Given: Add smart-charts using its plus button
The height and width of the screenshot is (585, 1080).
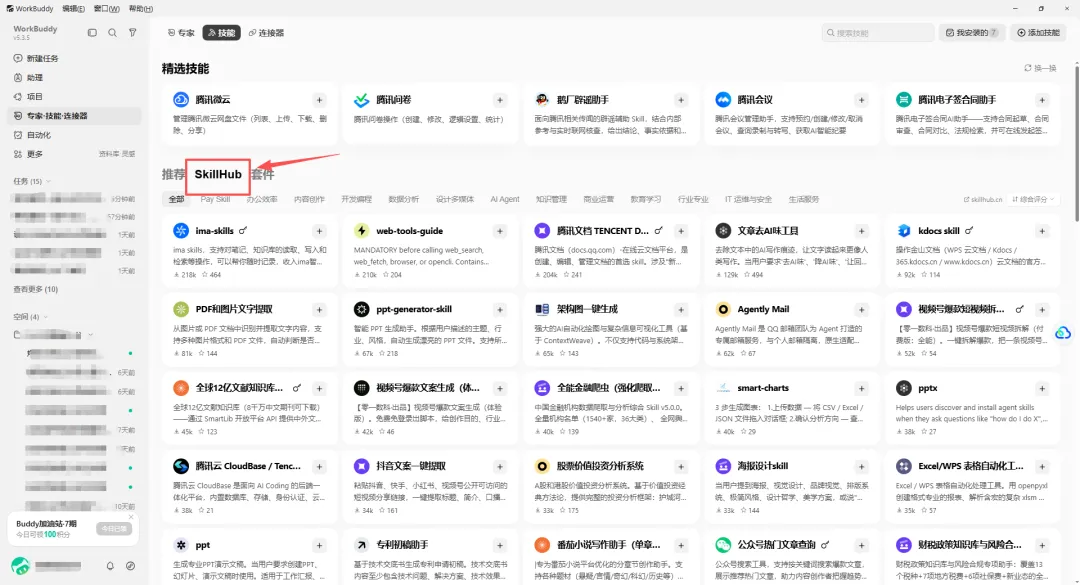Looking at the screenshot, I should click(x=861, y=388).
